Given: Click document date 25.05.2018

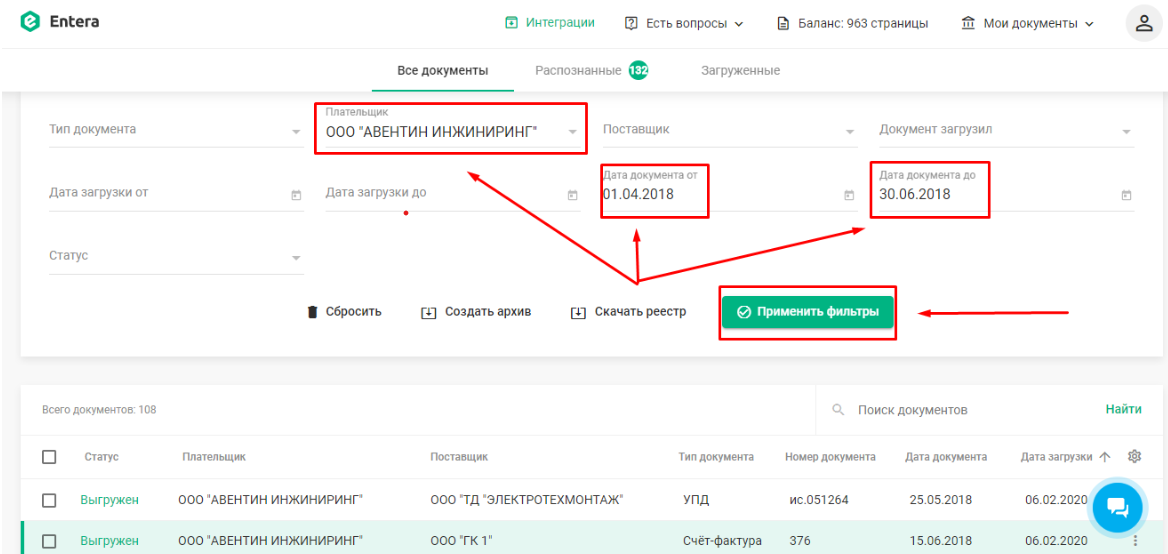Looking at the screenshot, I should [940, 500].
